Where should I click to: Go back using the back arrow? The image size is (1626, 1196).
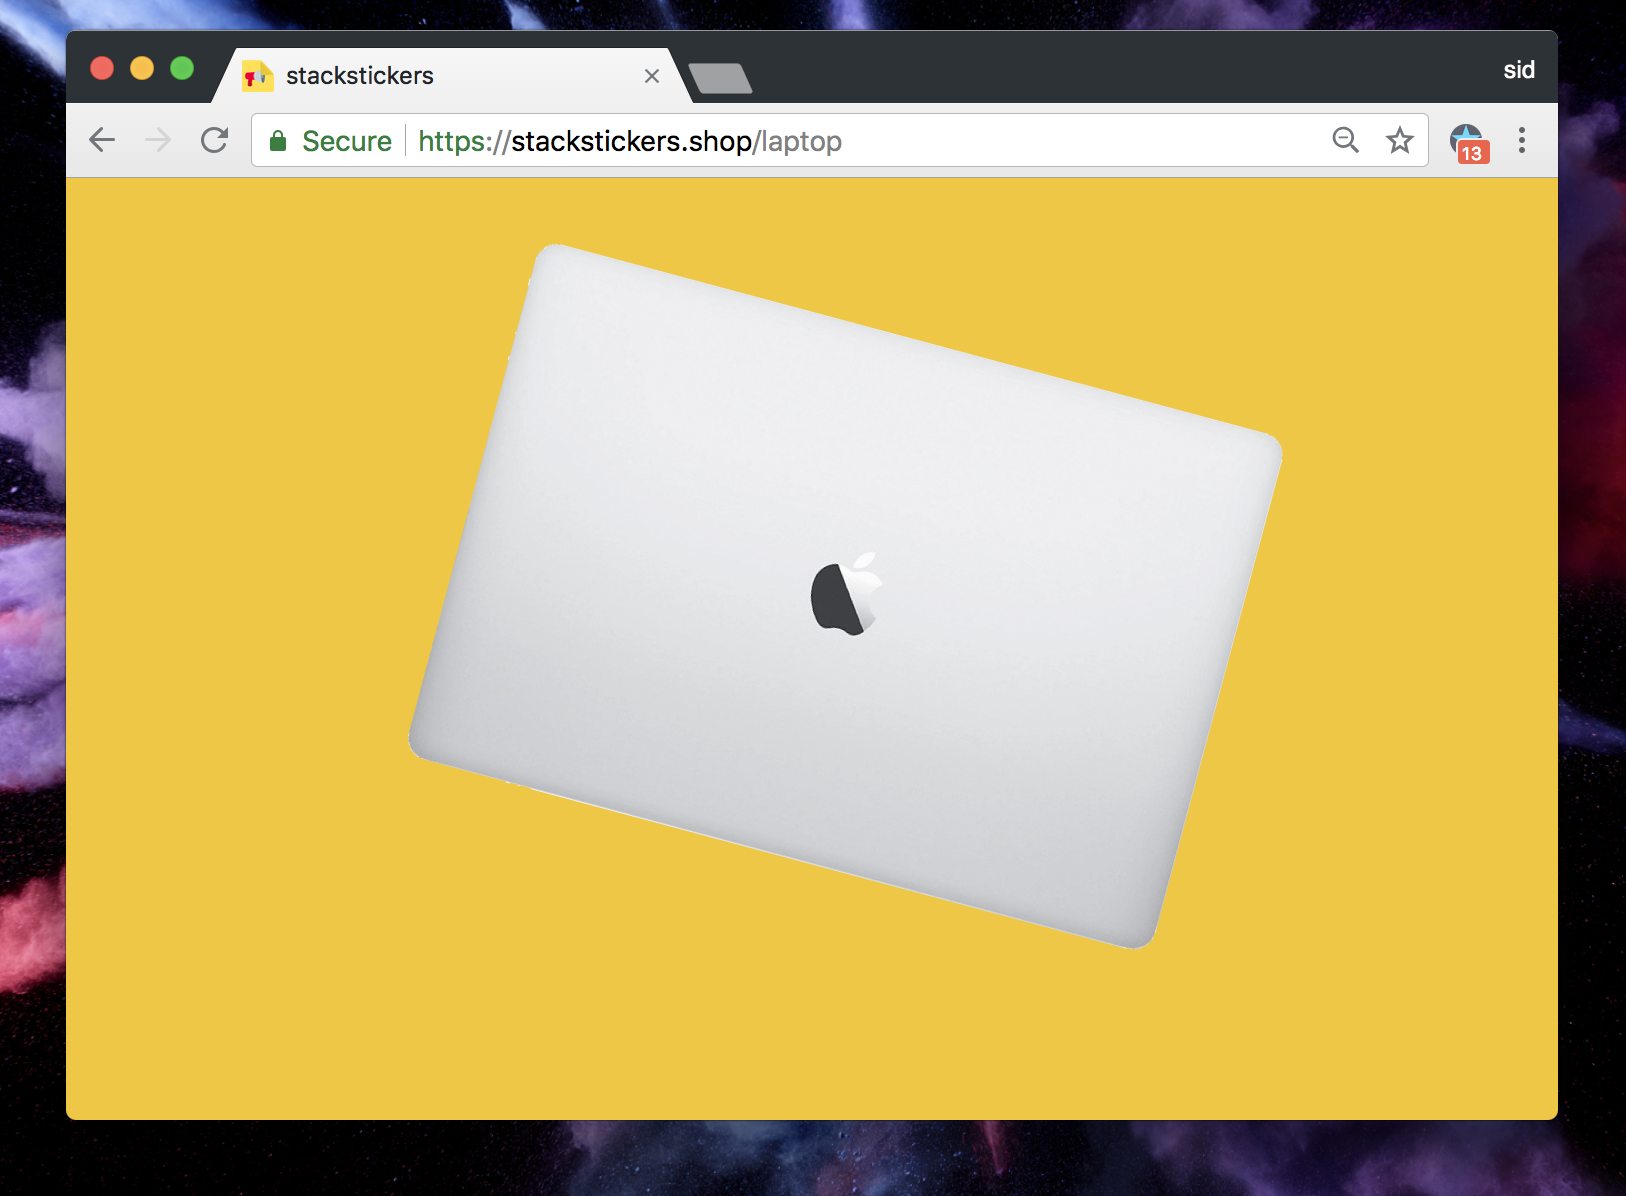tap(102, 140)
